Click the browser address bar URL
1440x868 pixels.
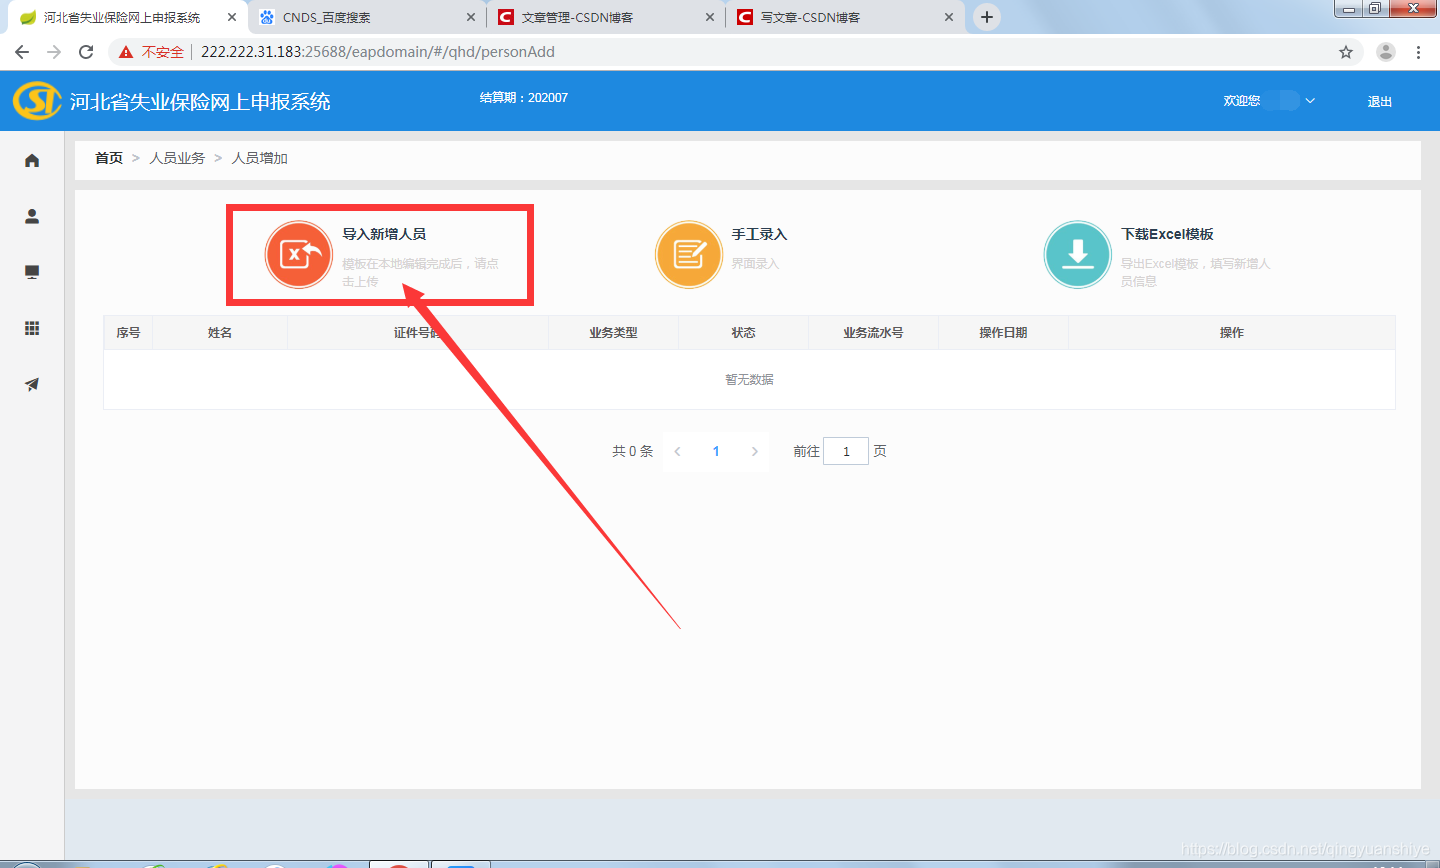click(x=378, y=52)
